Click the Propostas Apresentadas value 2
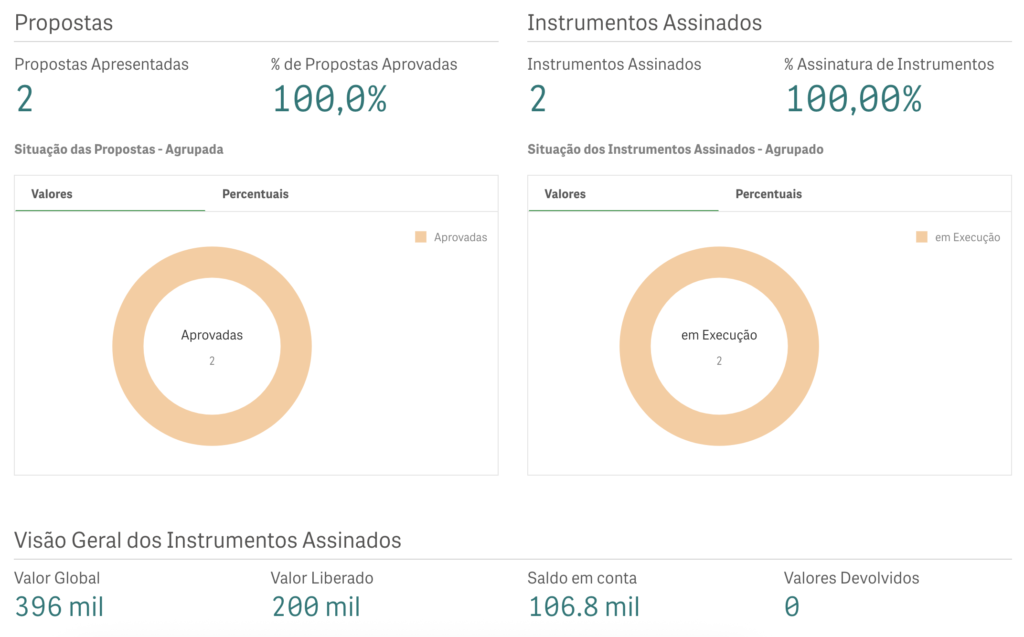 click(24, 99)
